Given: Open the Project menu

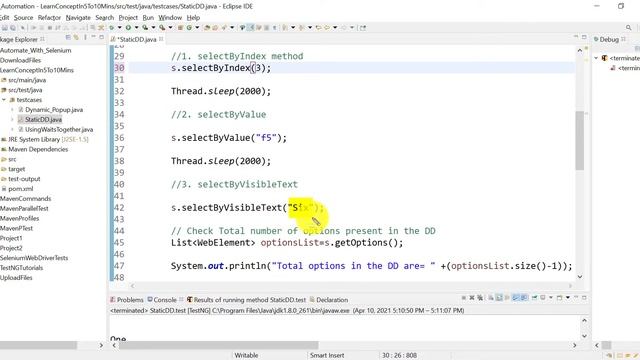Looking at the screenshot, I should 128,18.
